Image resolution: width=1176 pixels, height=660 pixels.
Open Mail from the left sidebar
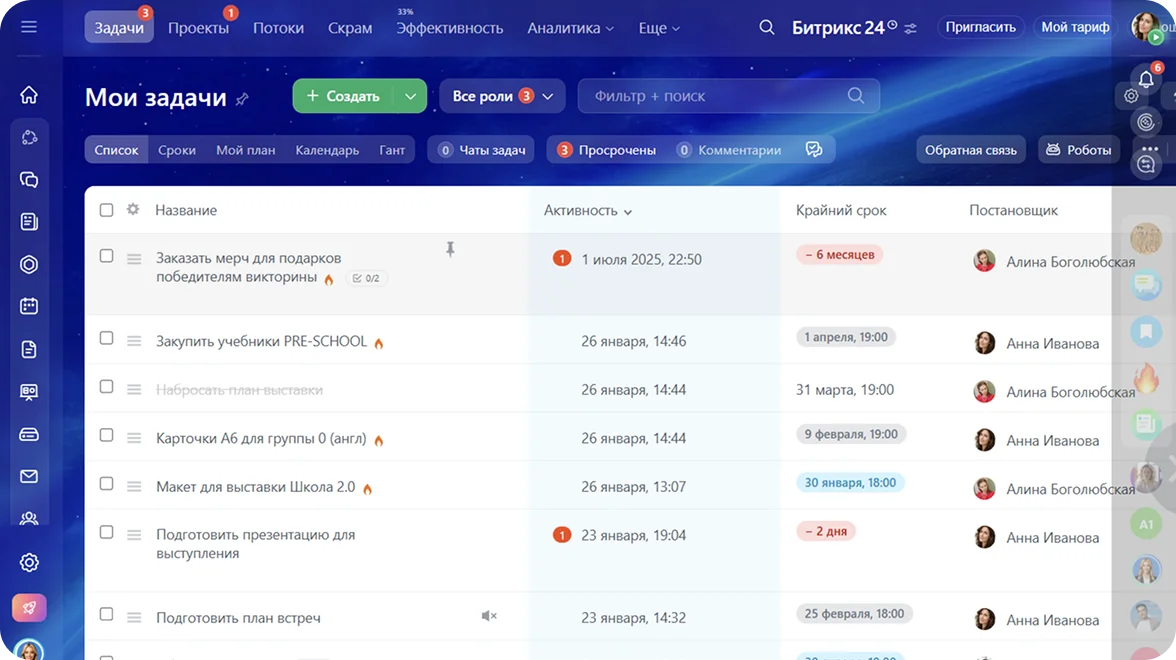[x=29, y=477]
